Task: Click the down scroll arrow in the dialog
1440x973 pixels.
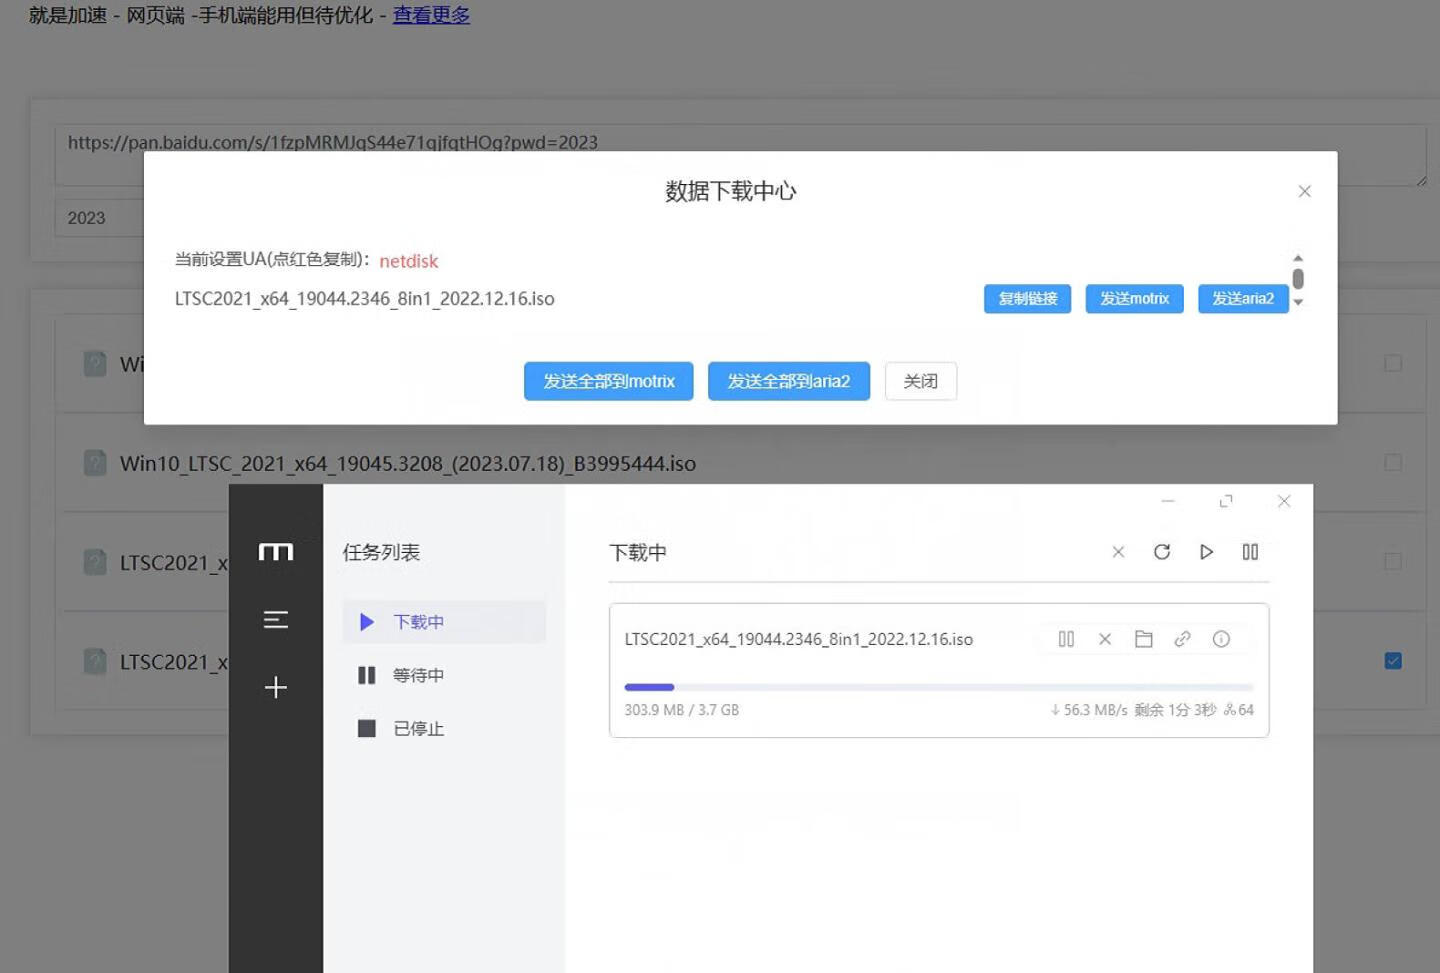Action: coord(1298,300)
